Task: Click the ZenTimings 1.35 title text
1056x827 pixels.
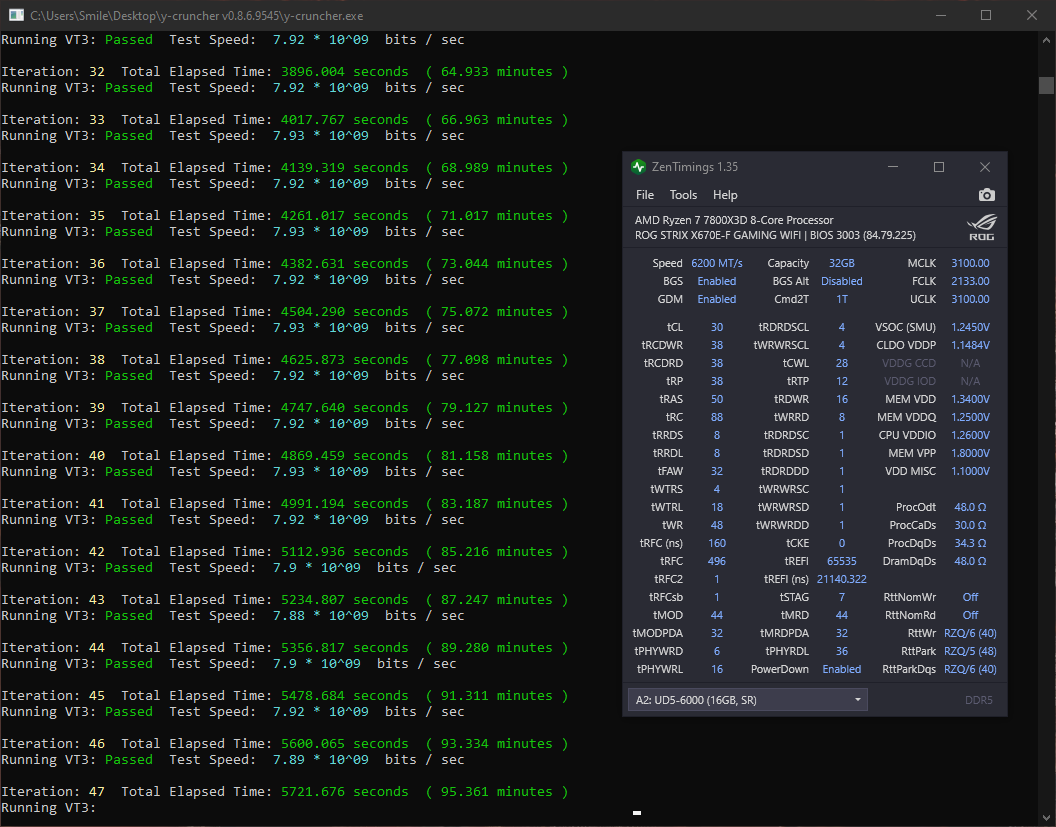Action: (x=694, y=167)
